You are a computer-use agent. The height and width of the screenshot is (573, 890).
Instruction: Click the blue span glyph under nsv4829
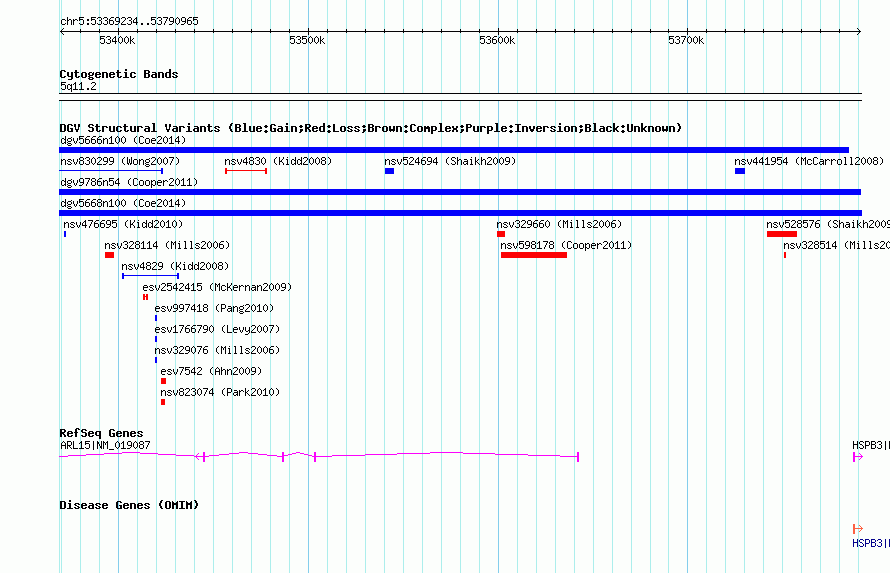coord(150,276)
